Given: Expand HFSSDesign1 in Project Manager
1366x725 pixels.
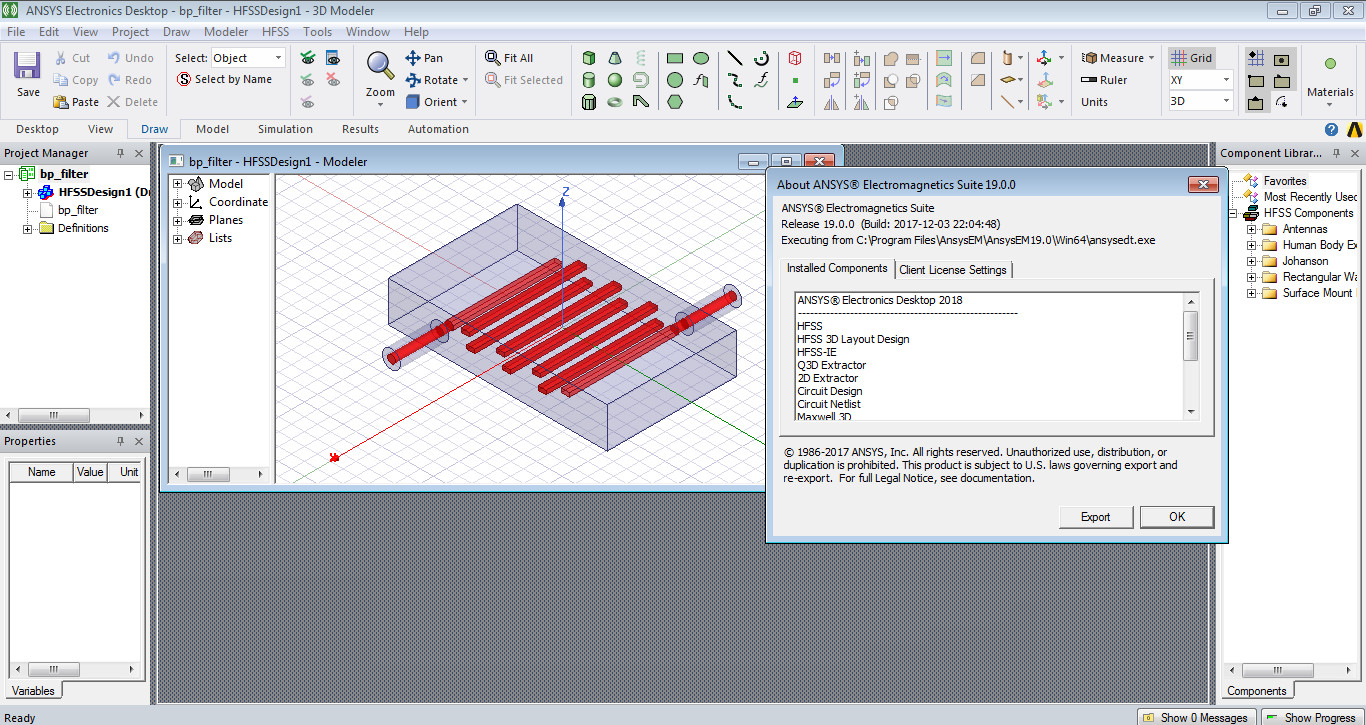Looking at the screenshot, I should pos(28,192).
